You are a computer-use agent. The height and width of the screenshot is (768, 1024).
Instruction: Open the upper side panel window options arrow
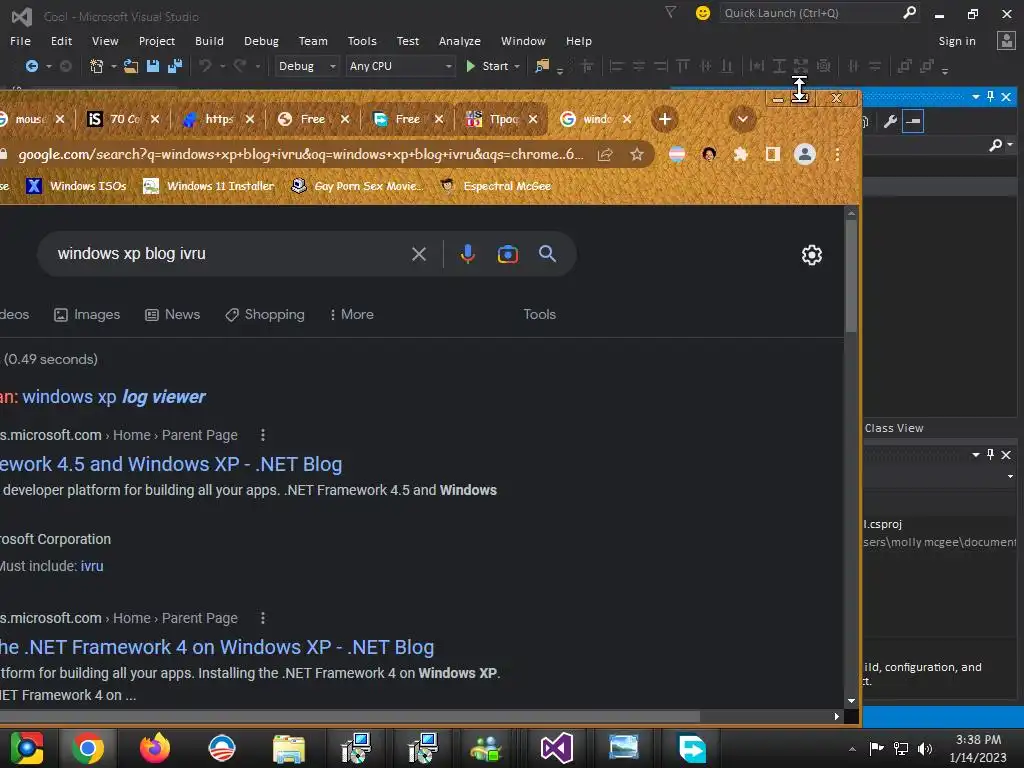point(976,97)
